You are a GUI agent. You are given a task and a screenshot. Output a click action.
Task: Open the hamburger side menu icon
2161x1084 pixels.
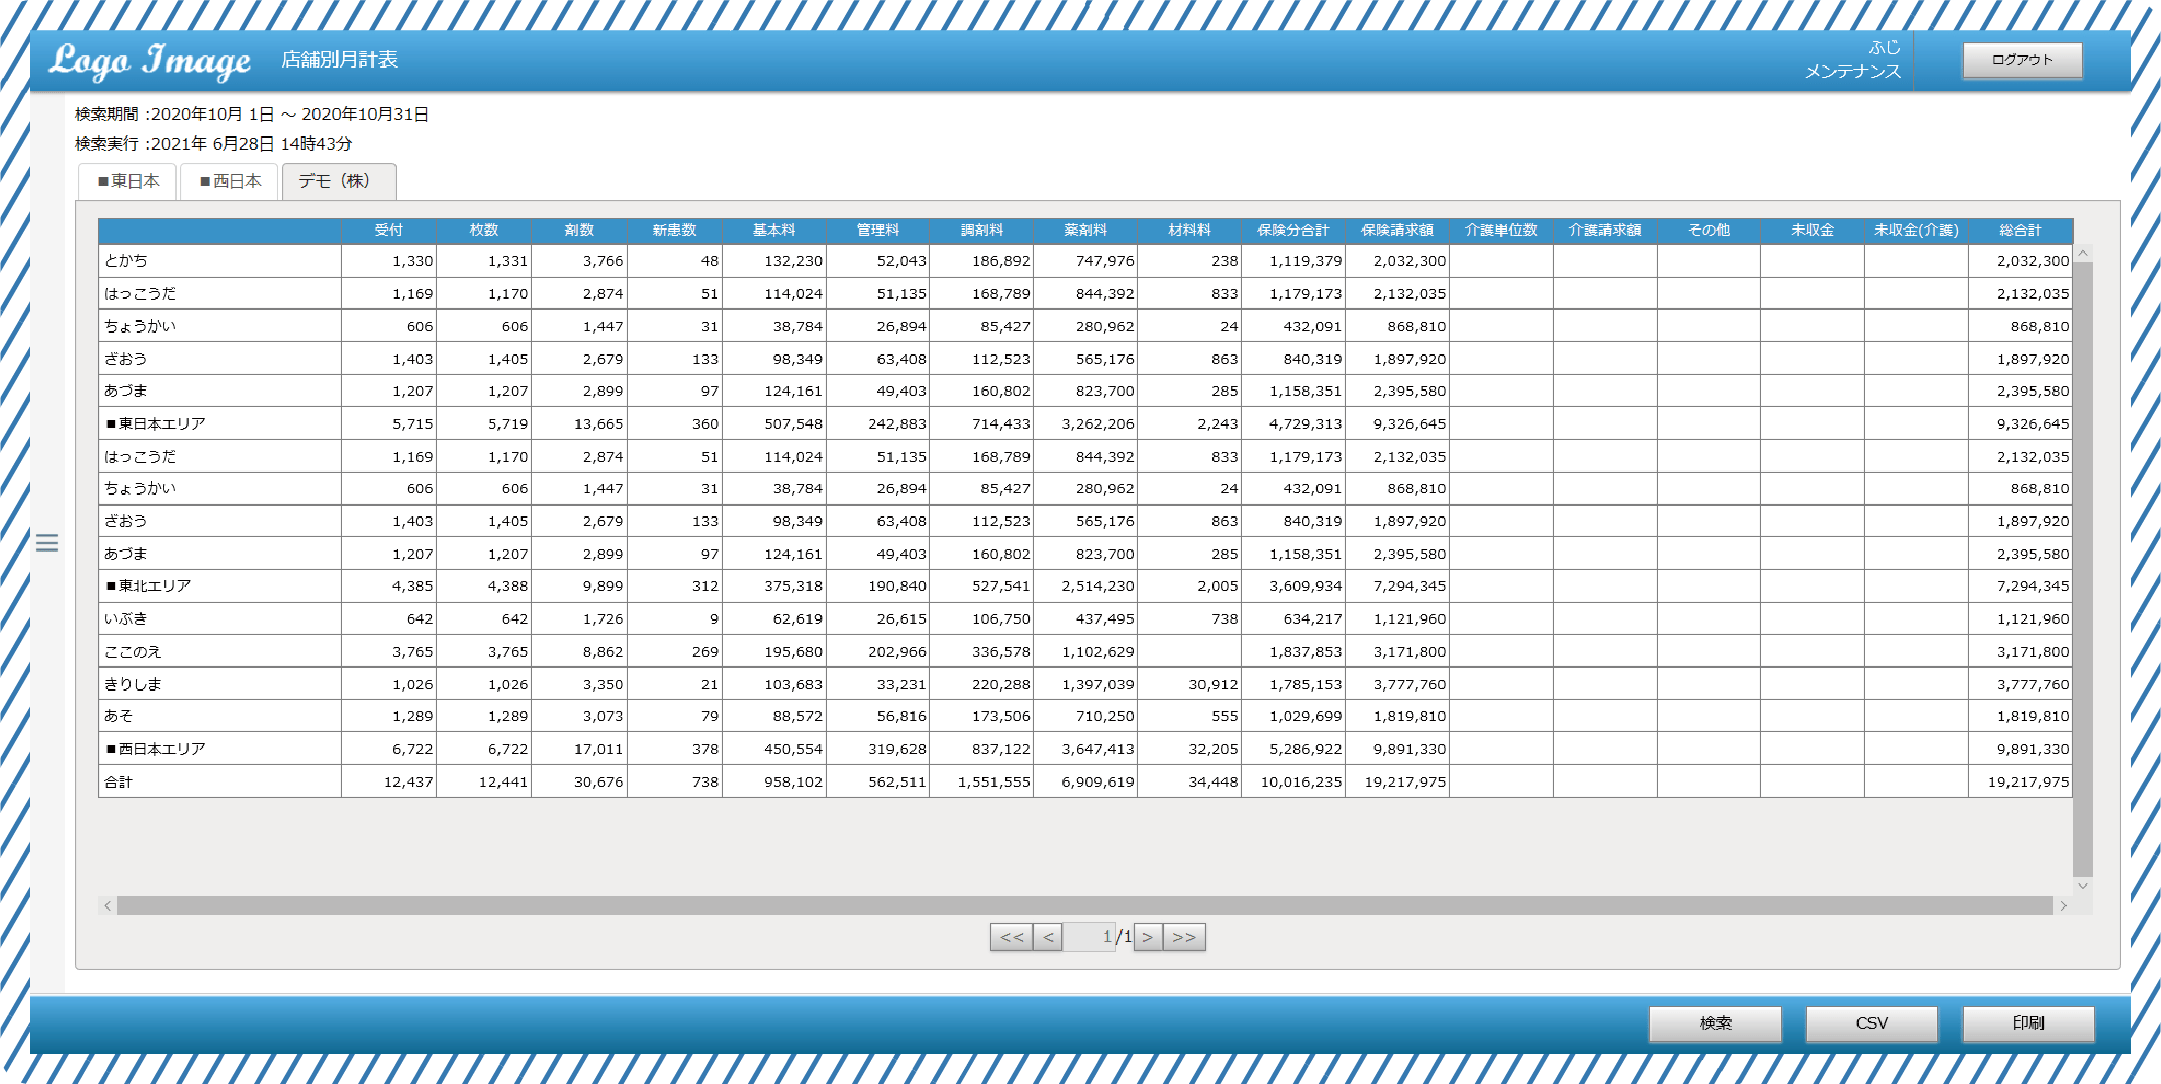click(x=47, y=543)
